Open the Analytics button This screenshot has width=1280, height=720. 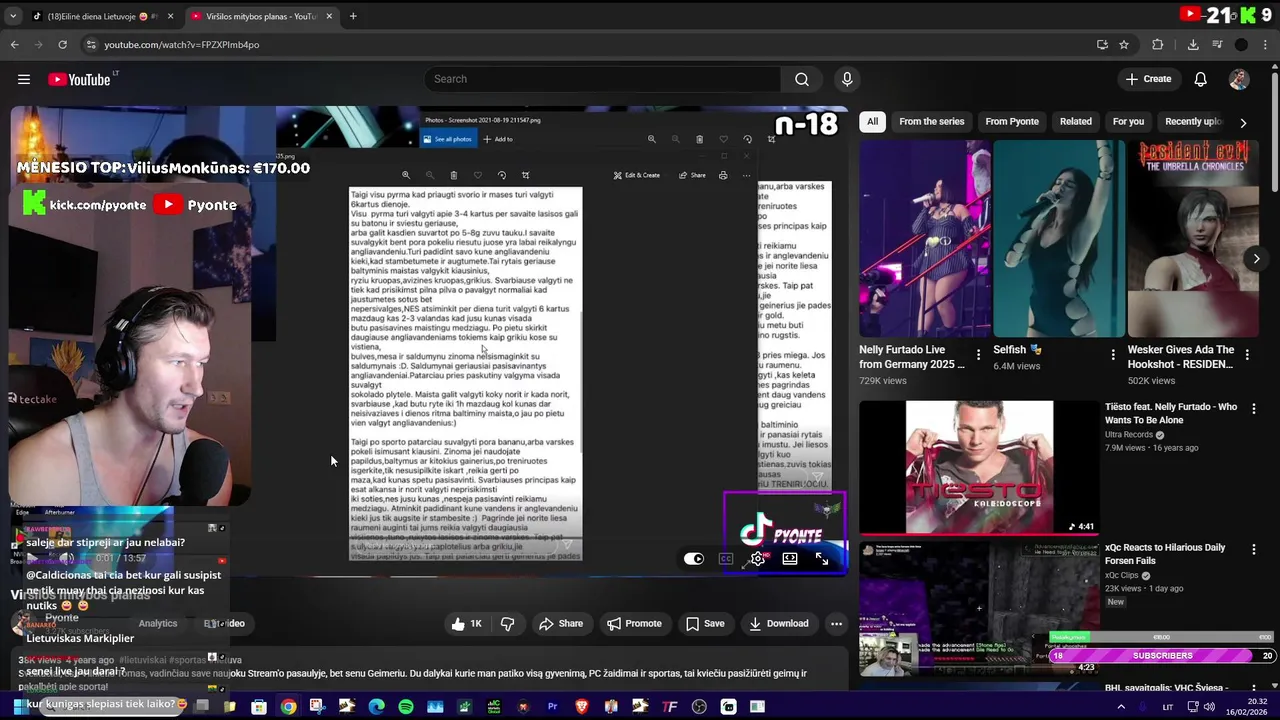pyautogui.click(x=157, y=623)
